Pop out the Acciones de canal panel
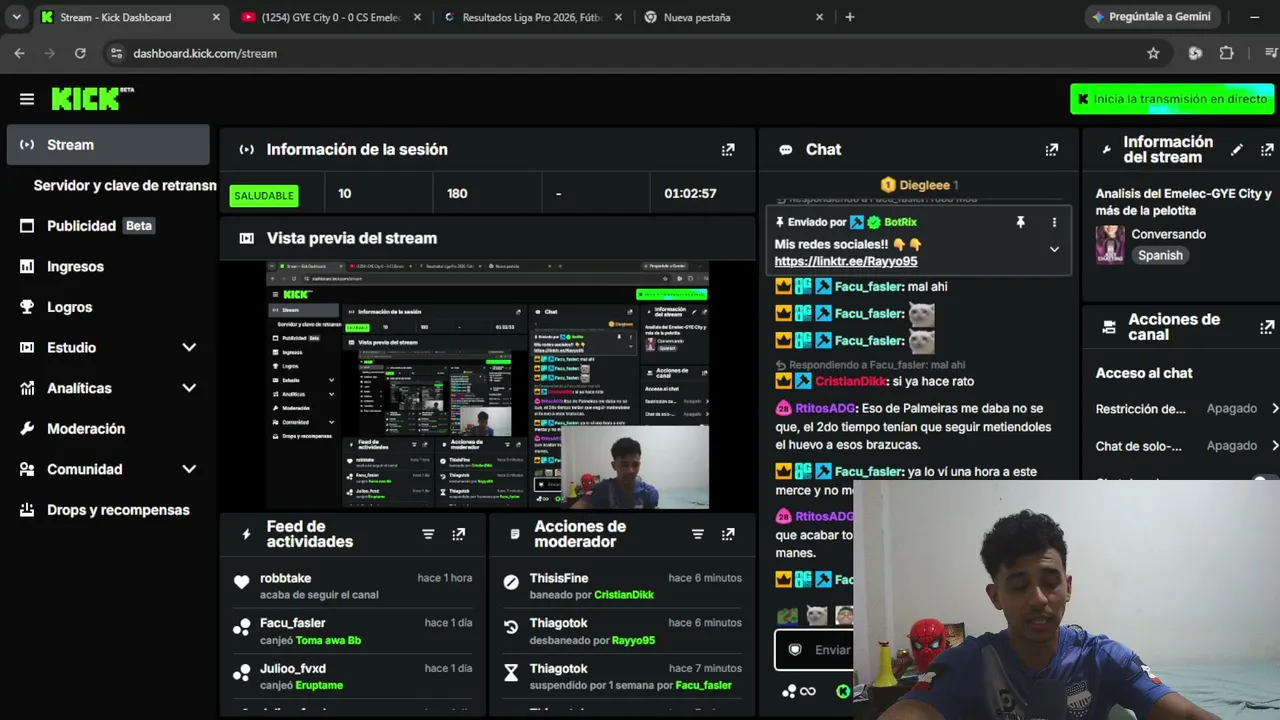Viewport: 1280px width, 720px height. point(1267,327)
